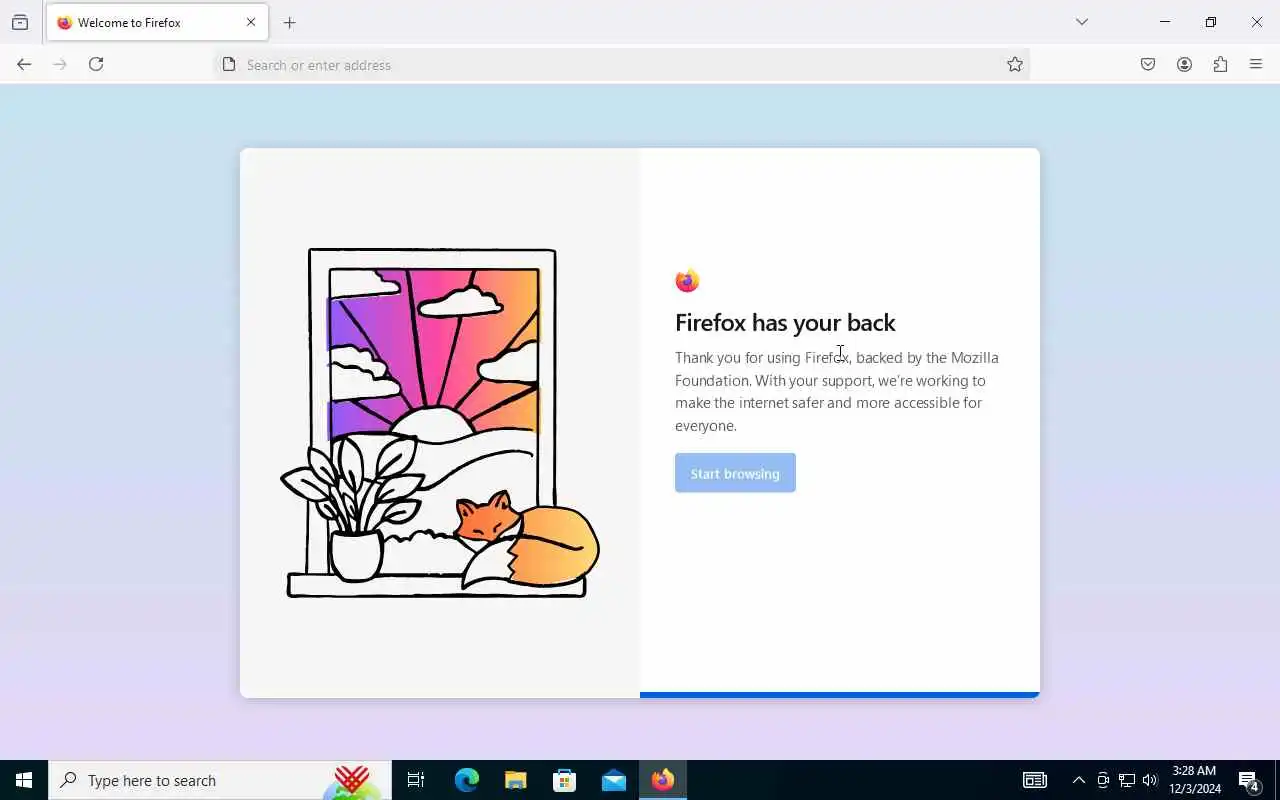Viewport: 1280px width, 800px height.
Task: Restore down the Firefox window
Action: 1211,22
